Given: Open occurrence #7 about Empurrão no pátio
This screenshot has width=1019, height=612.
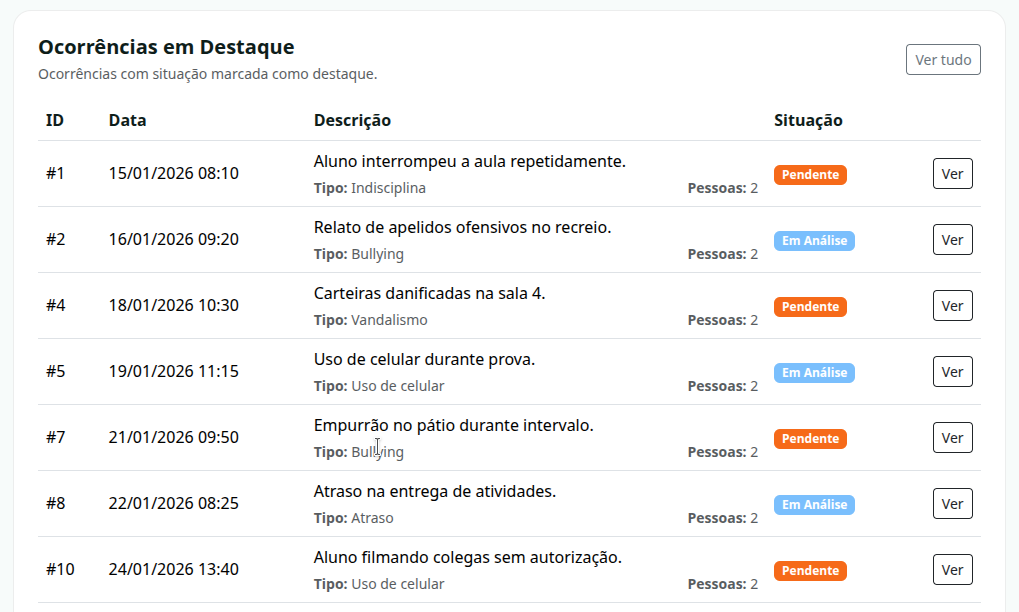Looking at the screenshot, I should 951,437.
